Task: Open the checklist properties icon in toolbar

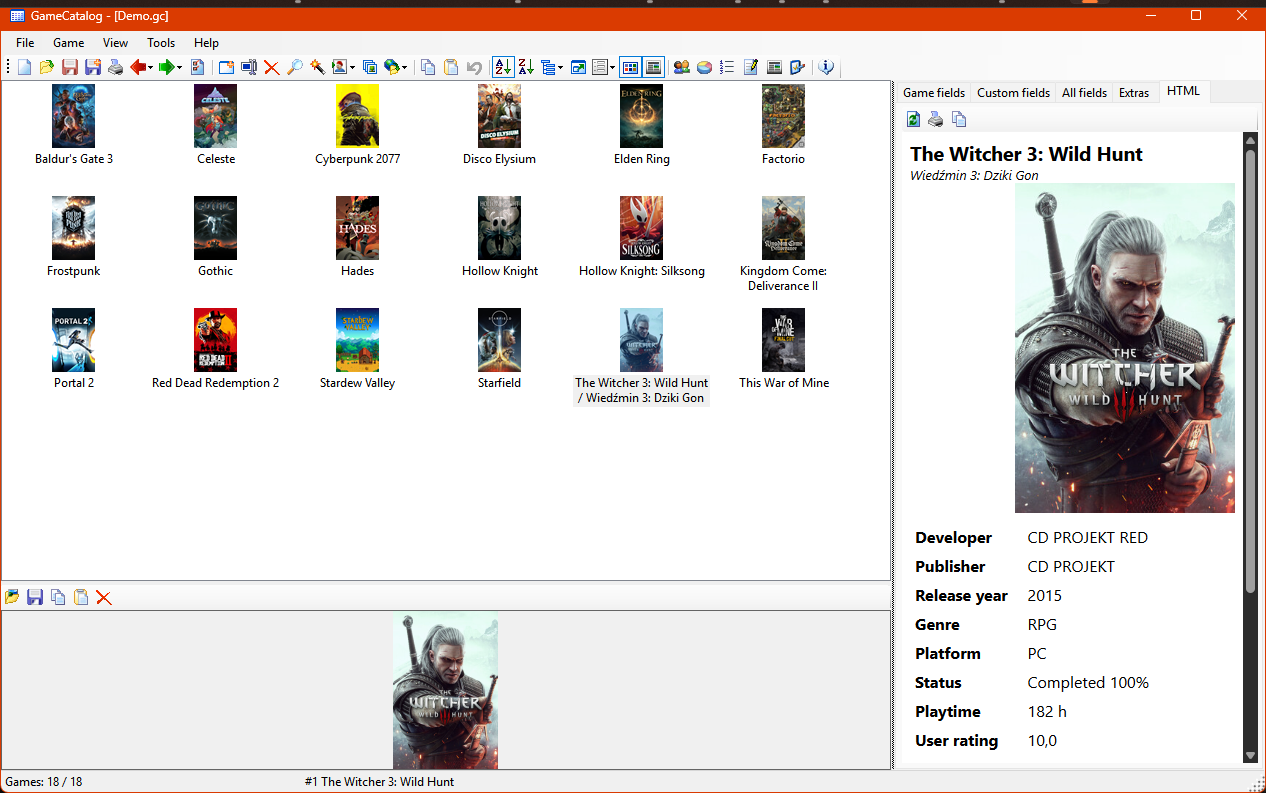Action: (x=198, y=67)
